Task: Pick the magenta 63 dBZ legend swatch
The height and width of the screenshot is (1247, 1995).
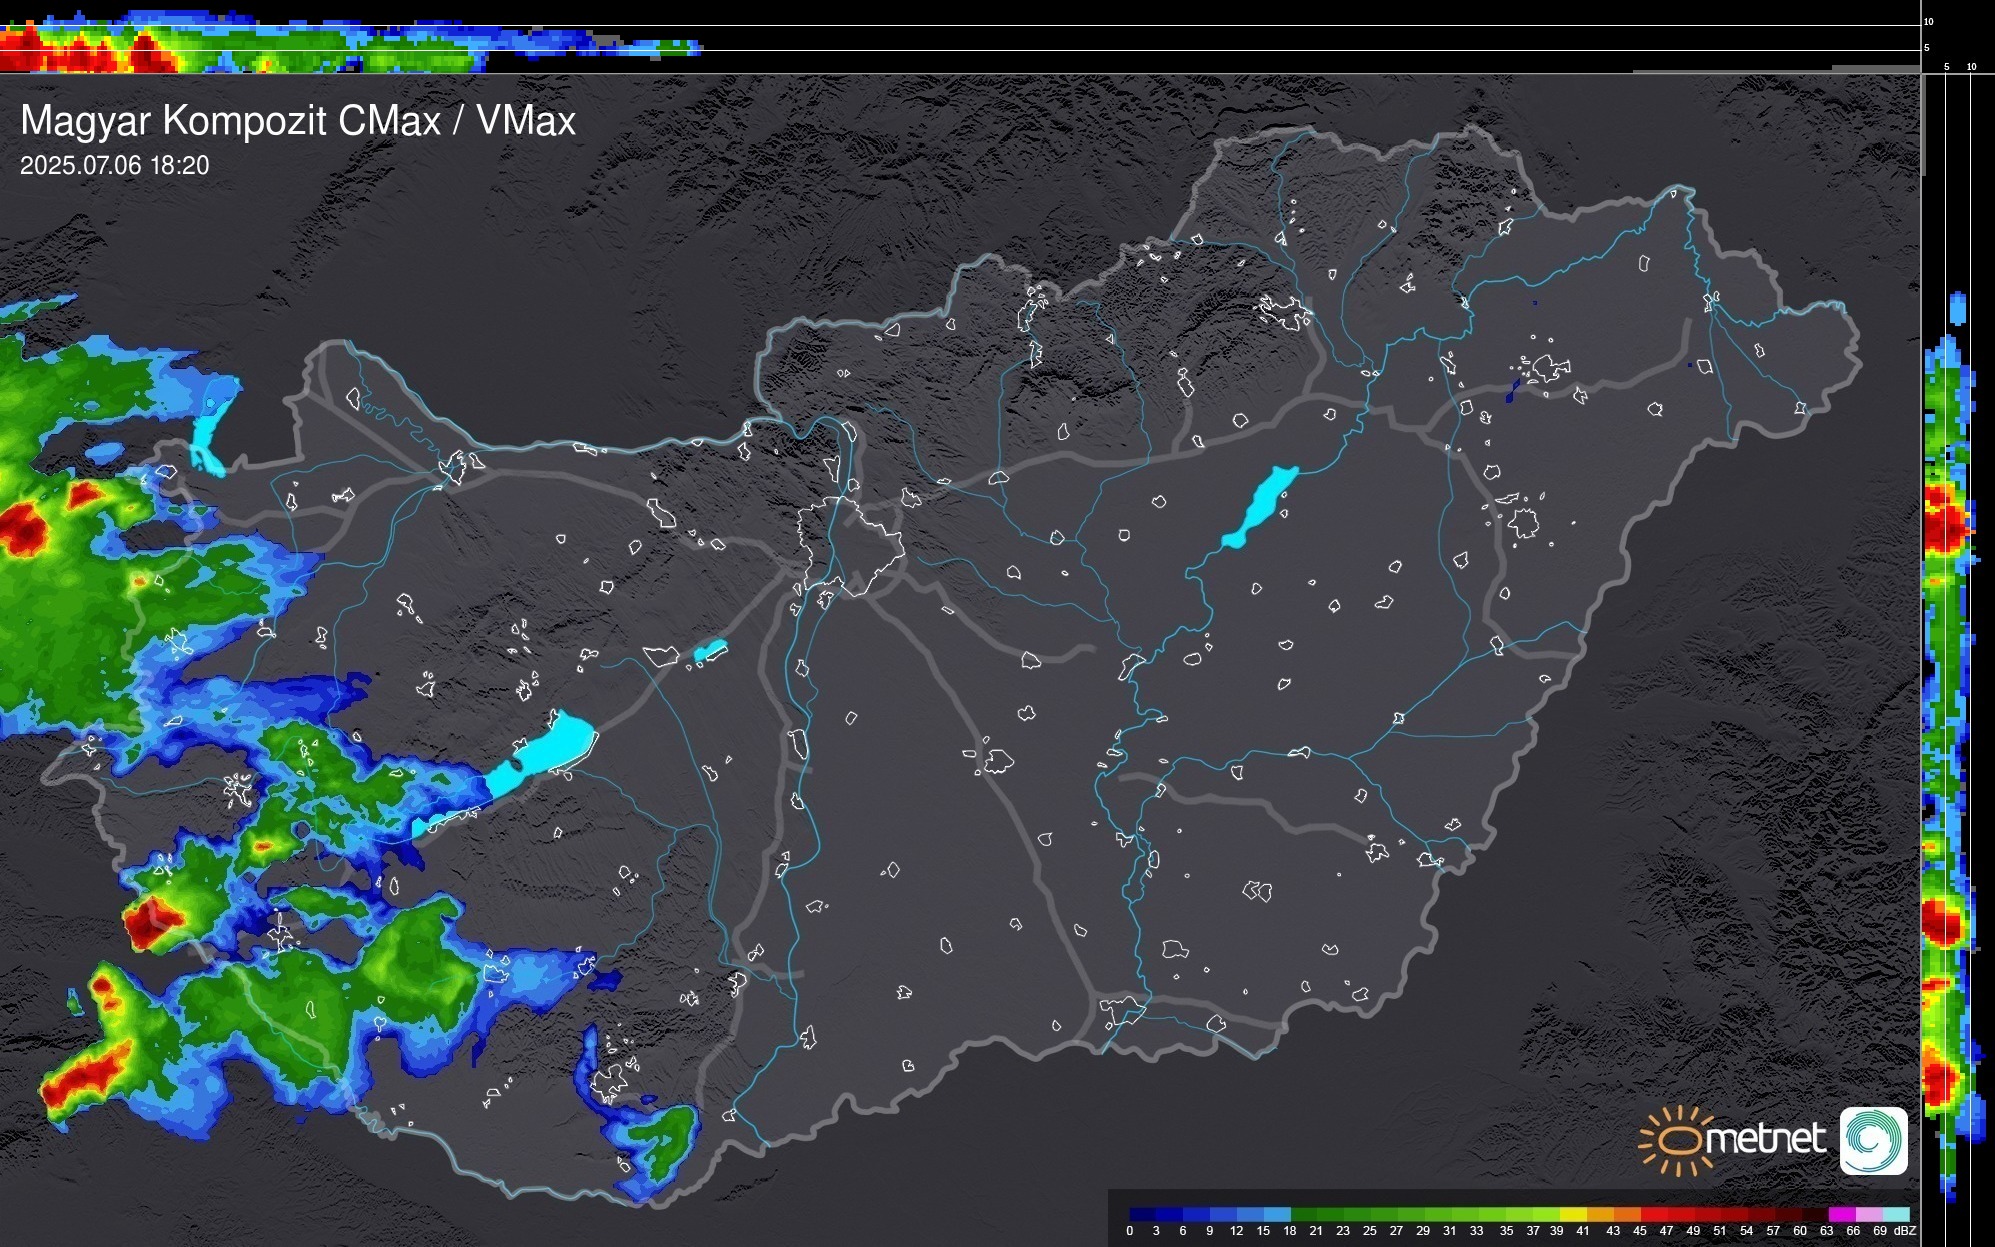Action: point(1841,1214)
